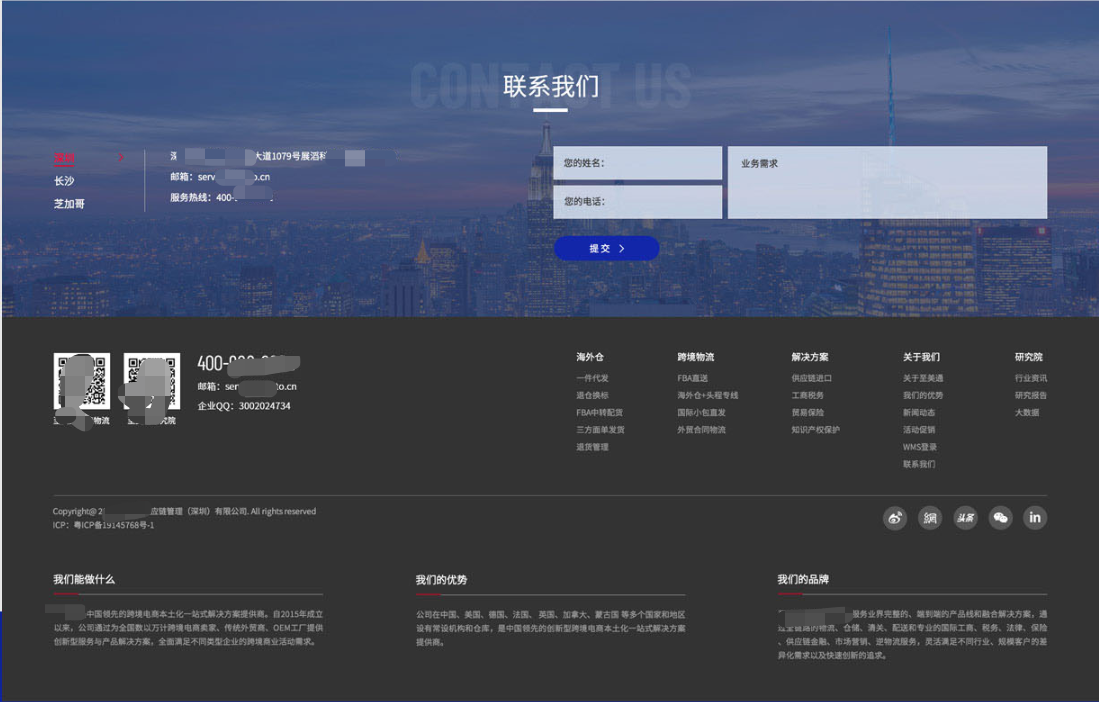This screenshot has width=1099, height=702.
Task: Open the Weibo social icon
Action: click(x=894, y=518)
